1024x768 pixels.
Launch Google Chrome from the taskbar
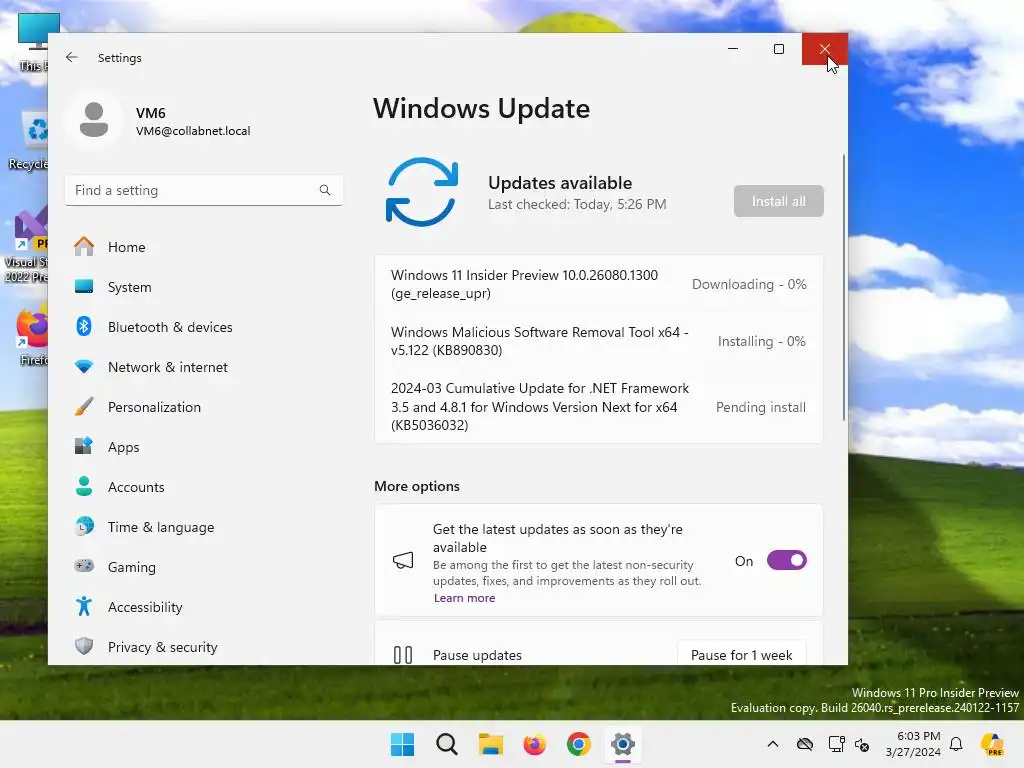(579, 744)
